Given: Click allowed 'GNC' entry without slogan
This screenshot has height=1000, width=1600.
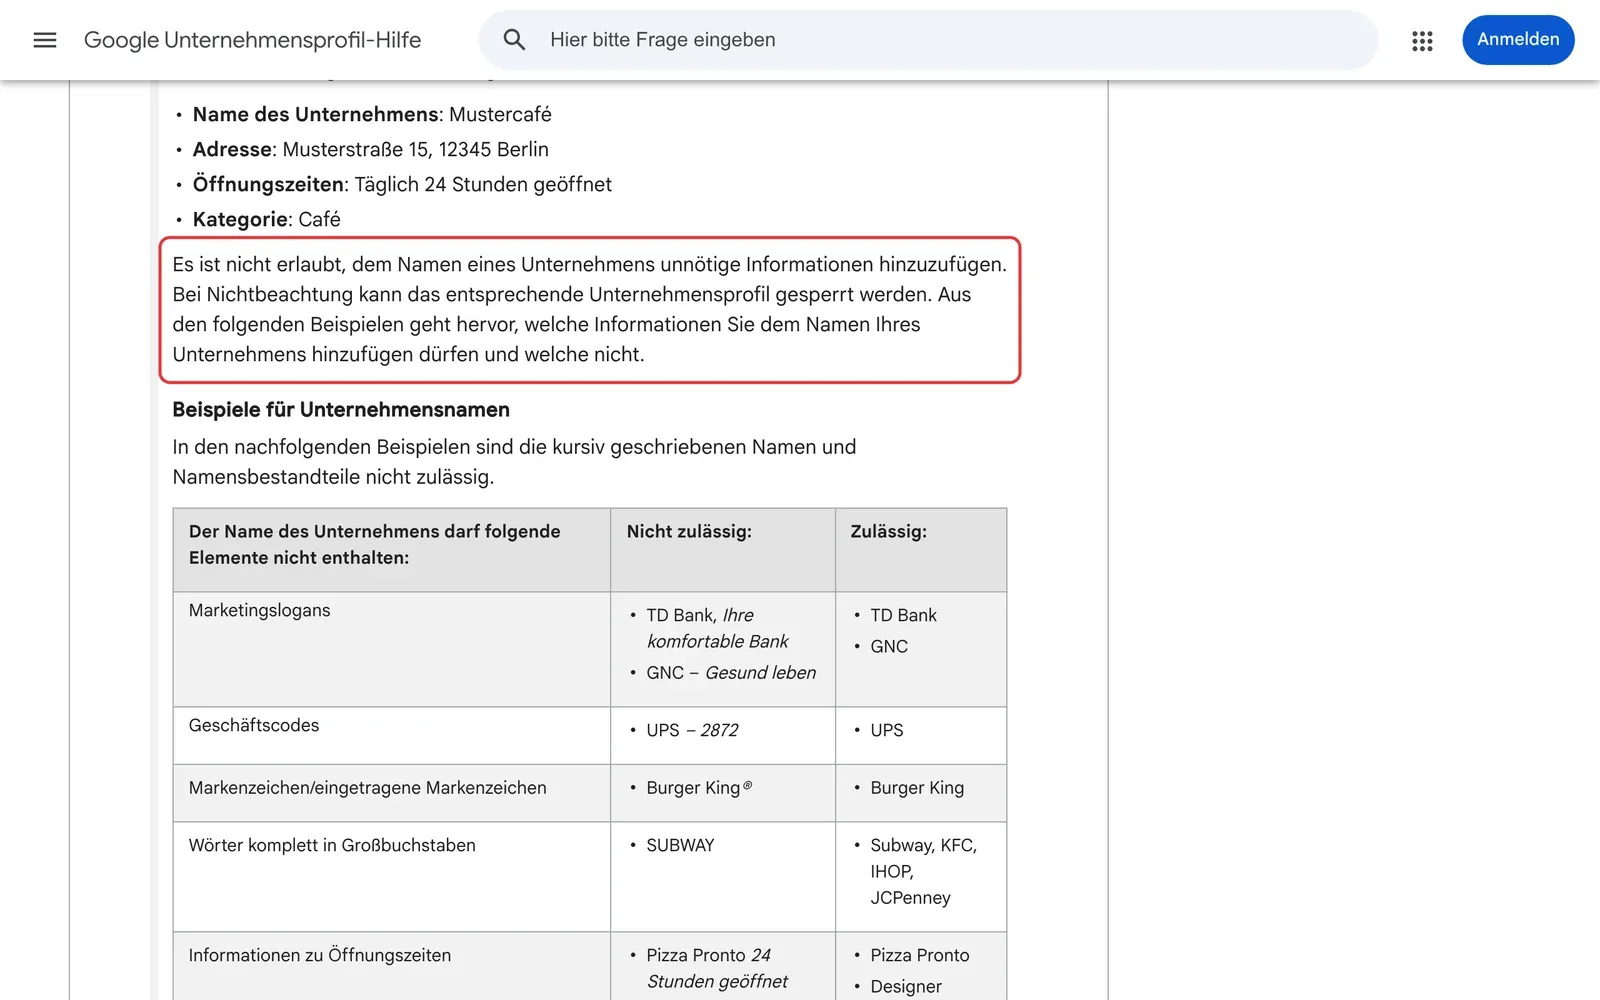Looking at the screenshot, I should (889, 646).
